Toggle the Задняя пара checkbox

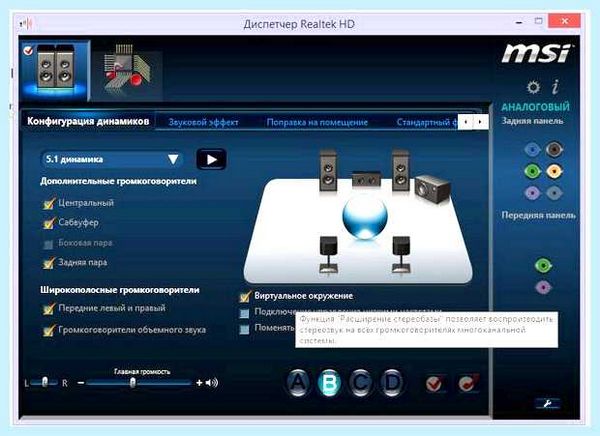coord(49,263)
